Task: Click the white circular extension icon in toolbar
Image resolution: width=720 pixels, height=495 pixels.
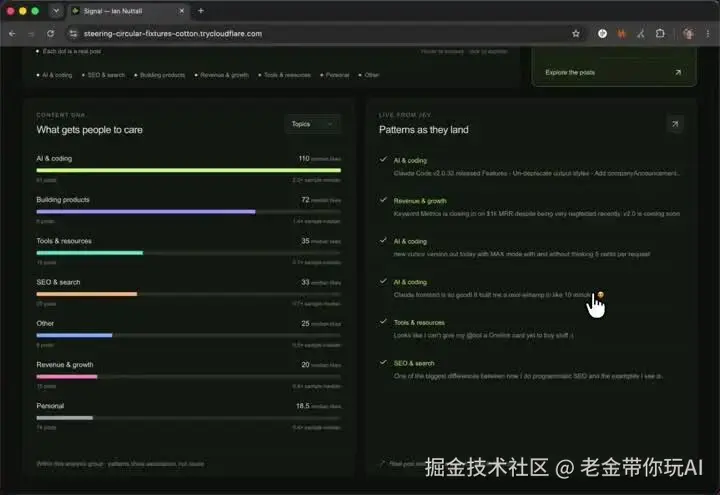Action: (x=602, y=34)
